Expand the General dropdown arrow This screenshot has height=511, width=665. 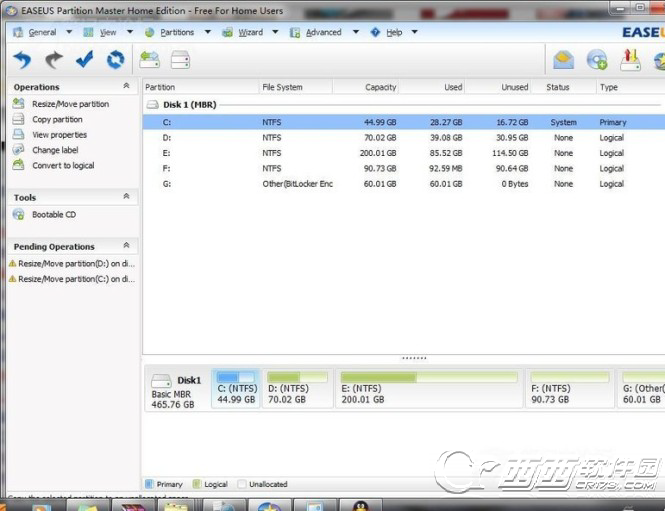(69, 32)
